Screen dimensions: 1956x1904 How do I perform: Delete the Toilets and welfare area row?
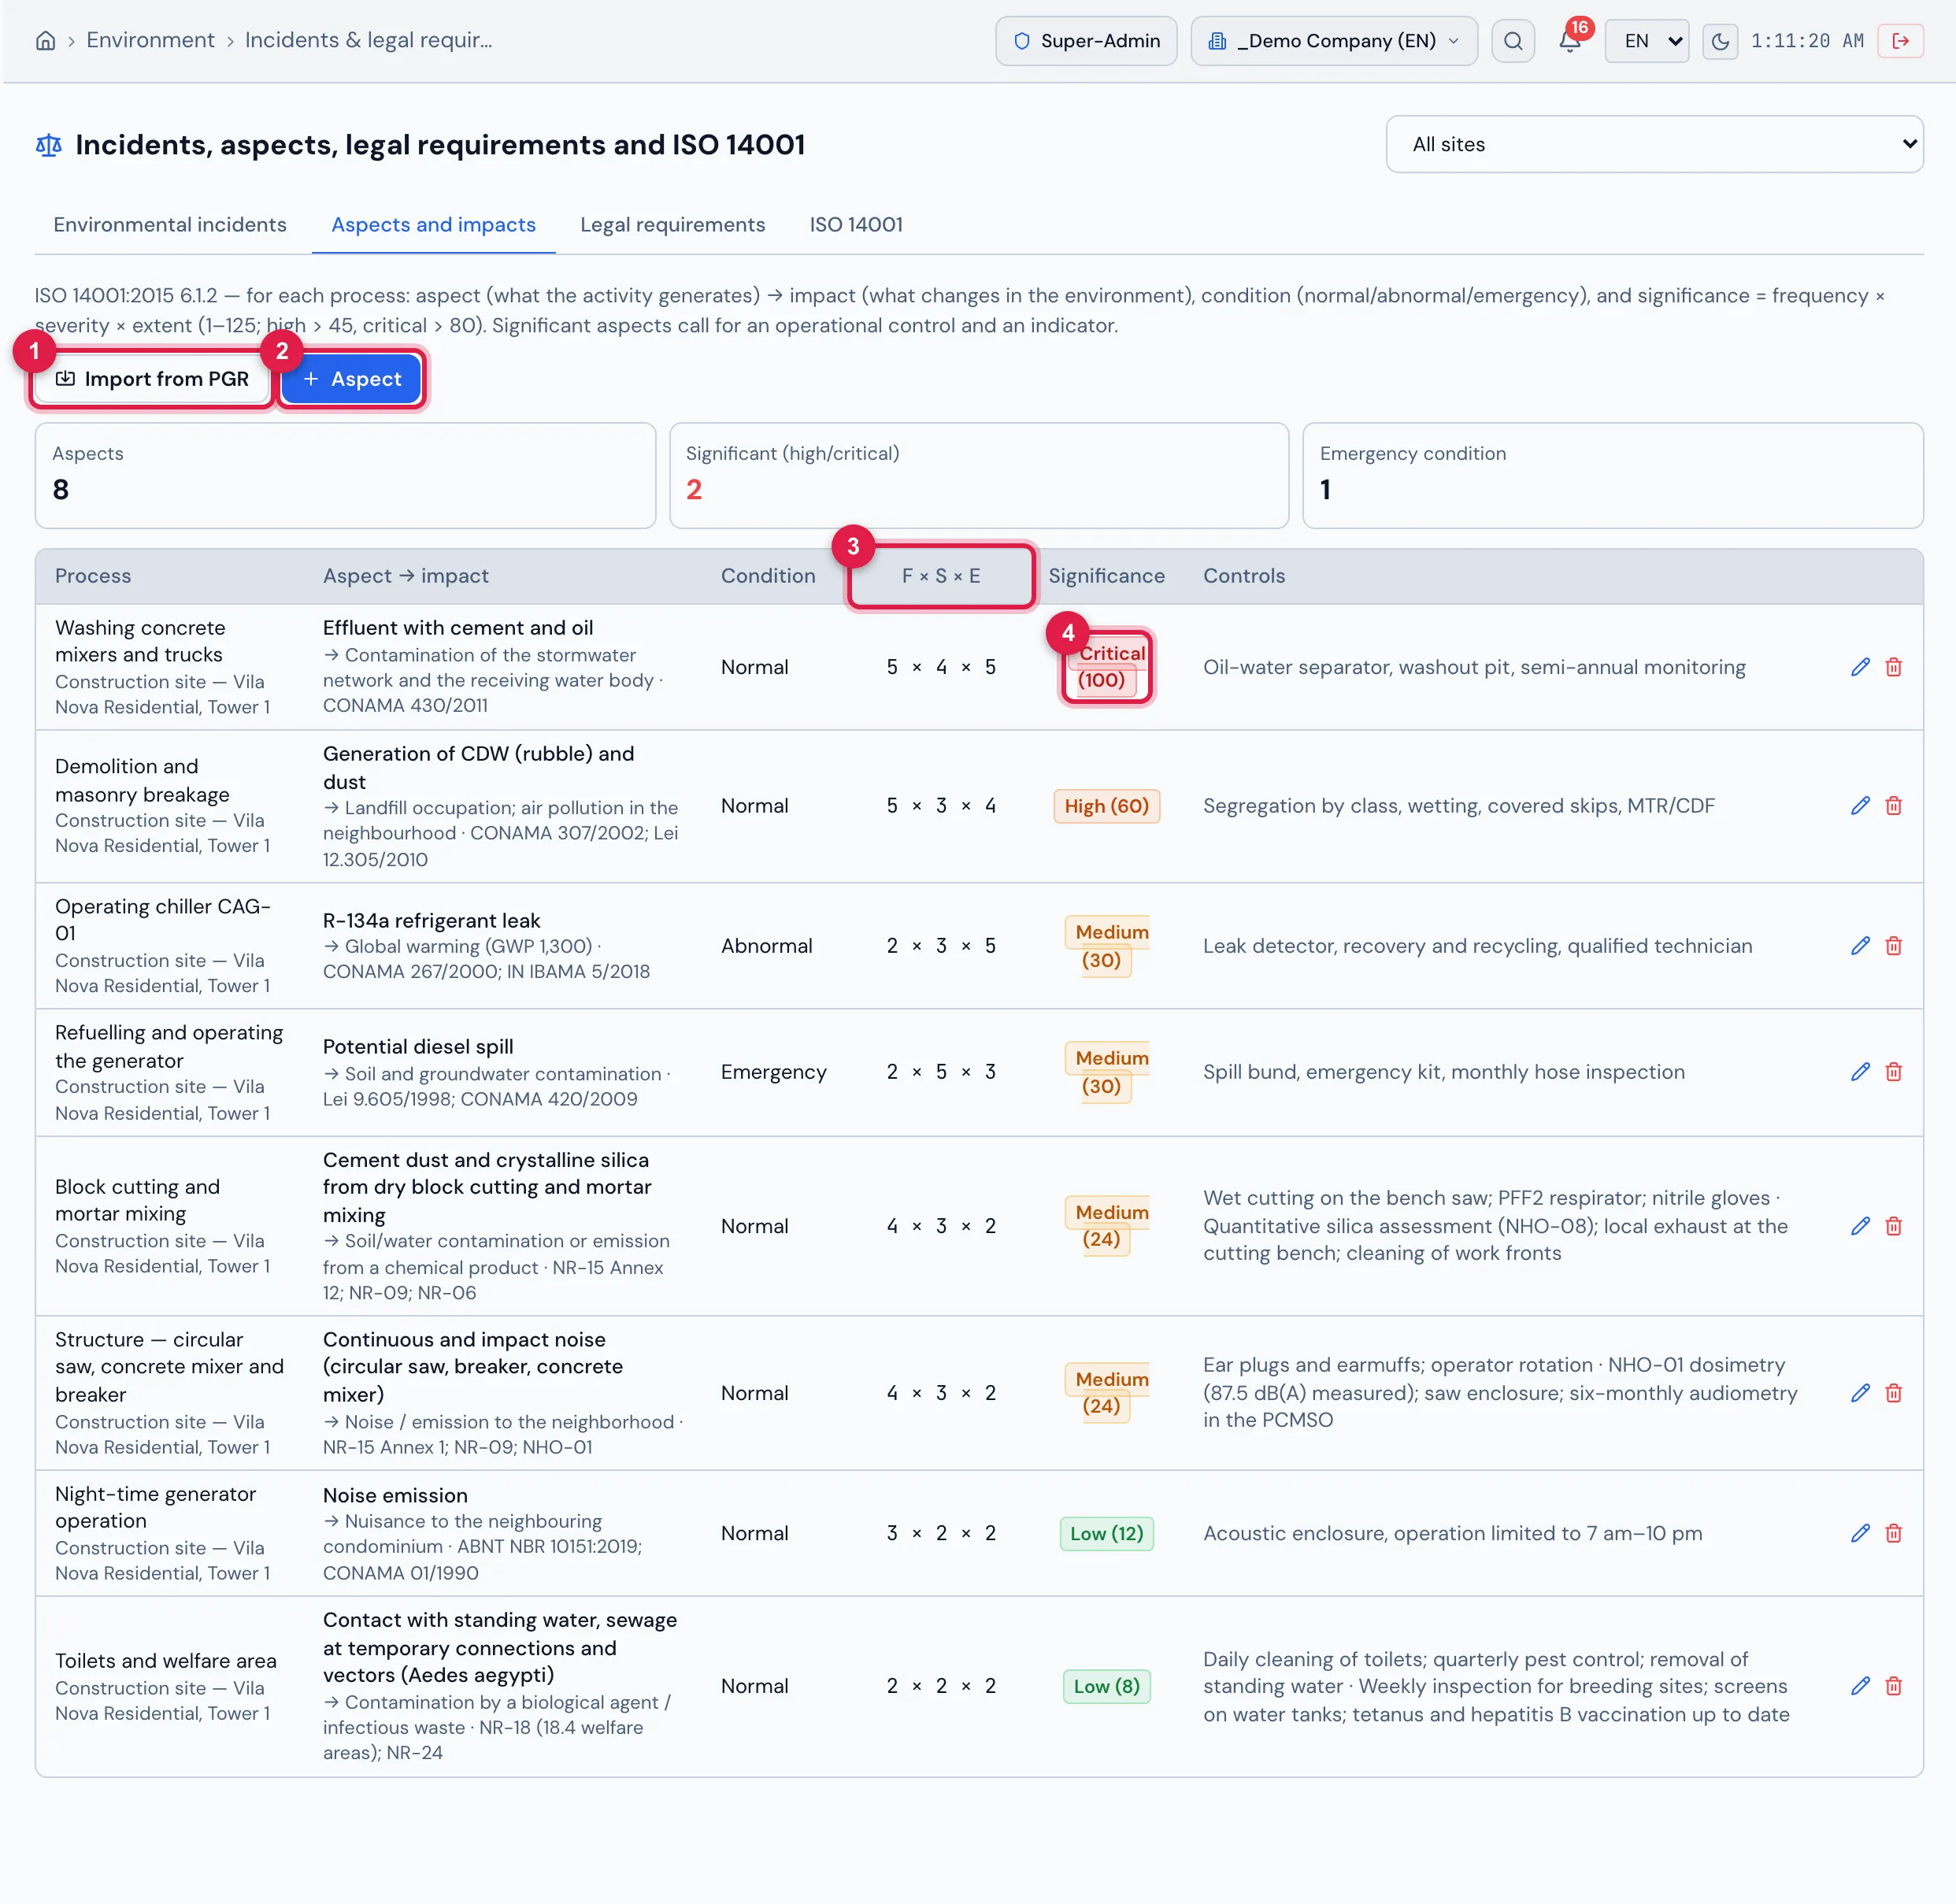click(x=1894, y=1686)
